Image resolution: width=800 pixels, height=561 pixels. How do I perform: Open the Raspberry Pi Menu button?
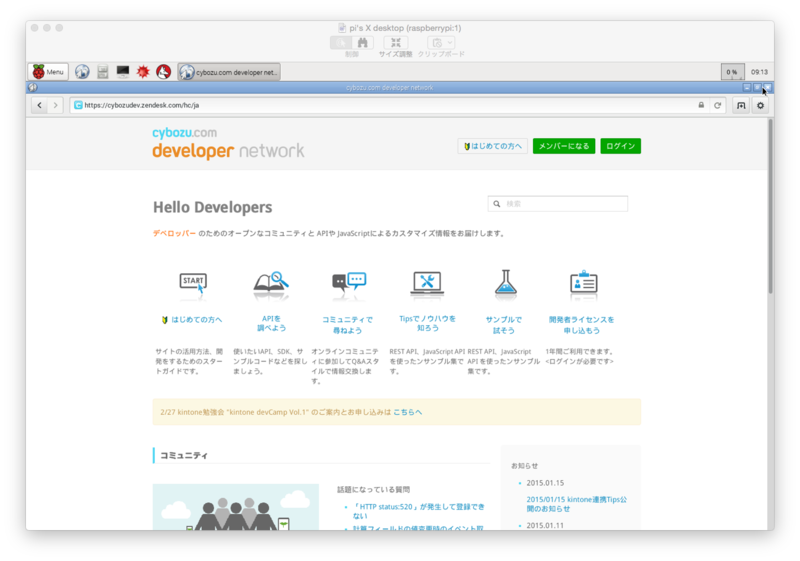click(x=48, y=72)
